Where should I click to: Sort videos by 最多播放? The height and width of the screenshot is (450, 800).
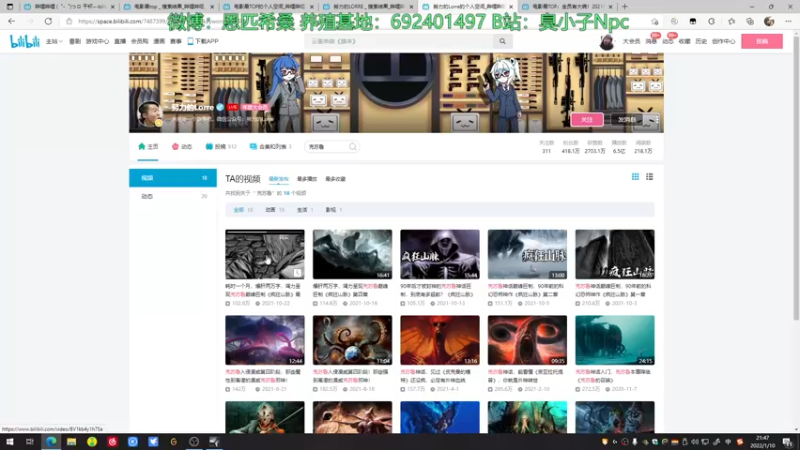coord(307,179)
